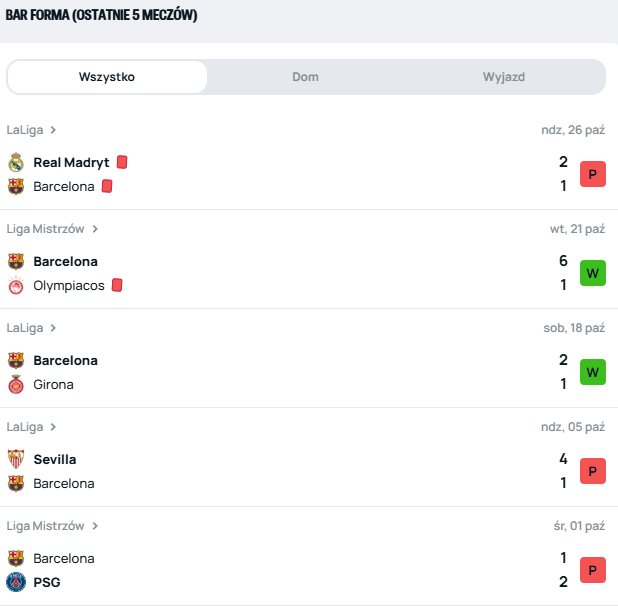Click Barcelona crest in Real Madryt match
The image size is (618, 606).
tap(15, 186)
